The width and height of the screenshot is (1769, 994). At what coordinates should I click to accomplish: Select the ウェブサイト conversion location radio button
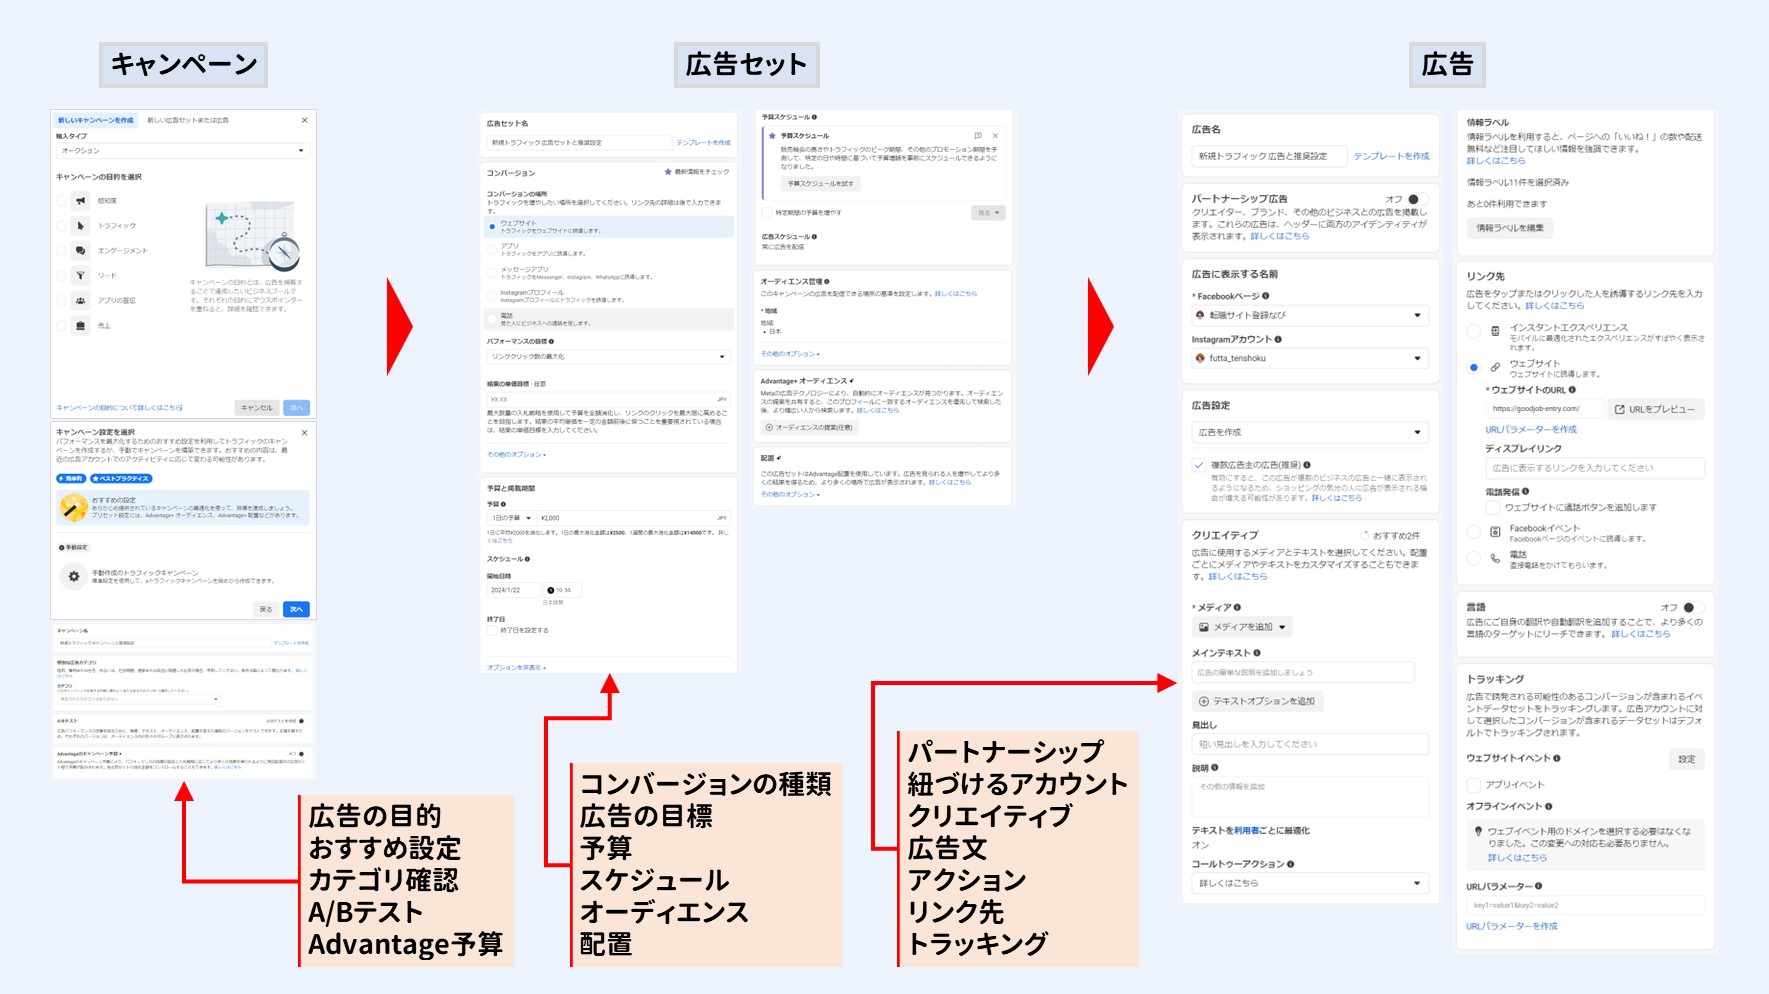tap(492, 227)
